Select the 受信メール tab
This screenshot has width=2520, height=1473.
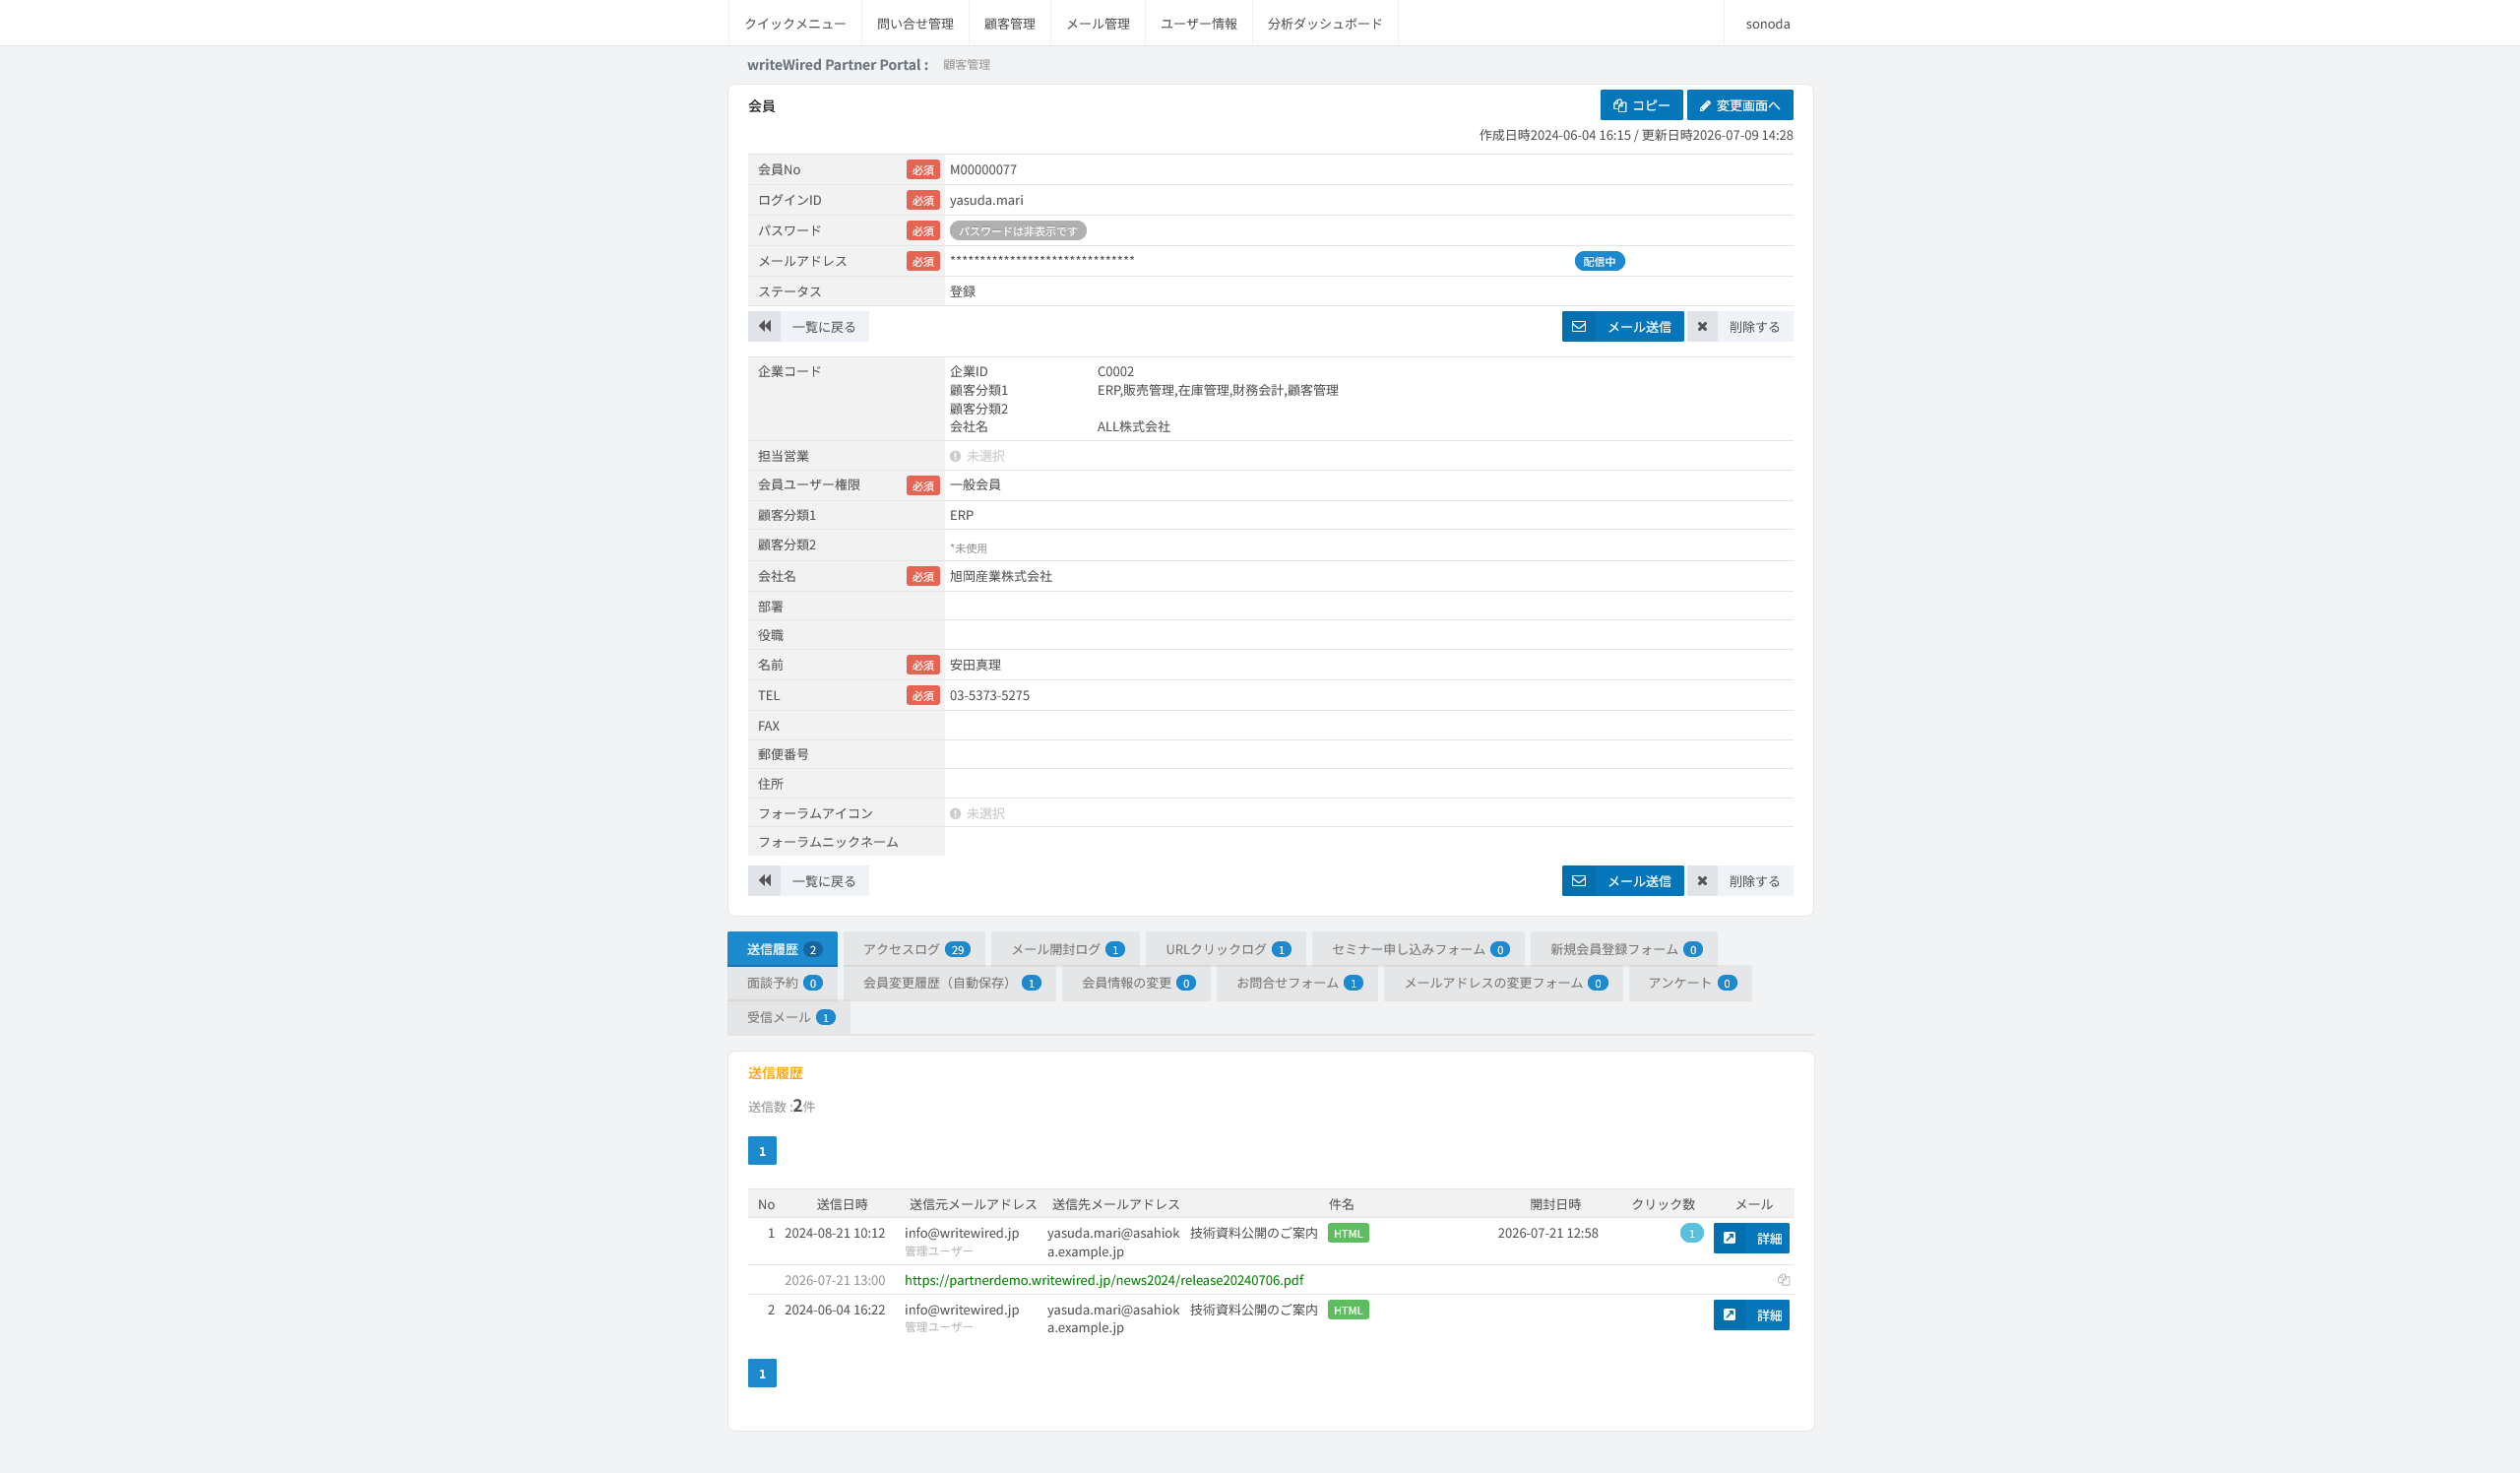click(789, 1017)
